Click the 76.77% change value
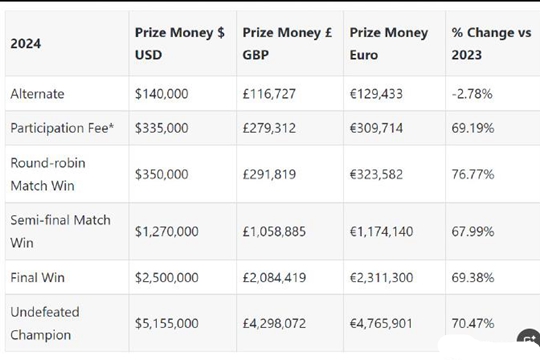The image size is (540, 360). tap(473, 174)
